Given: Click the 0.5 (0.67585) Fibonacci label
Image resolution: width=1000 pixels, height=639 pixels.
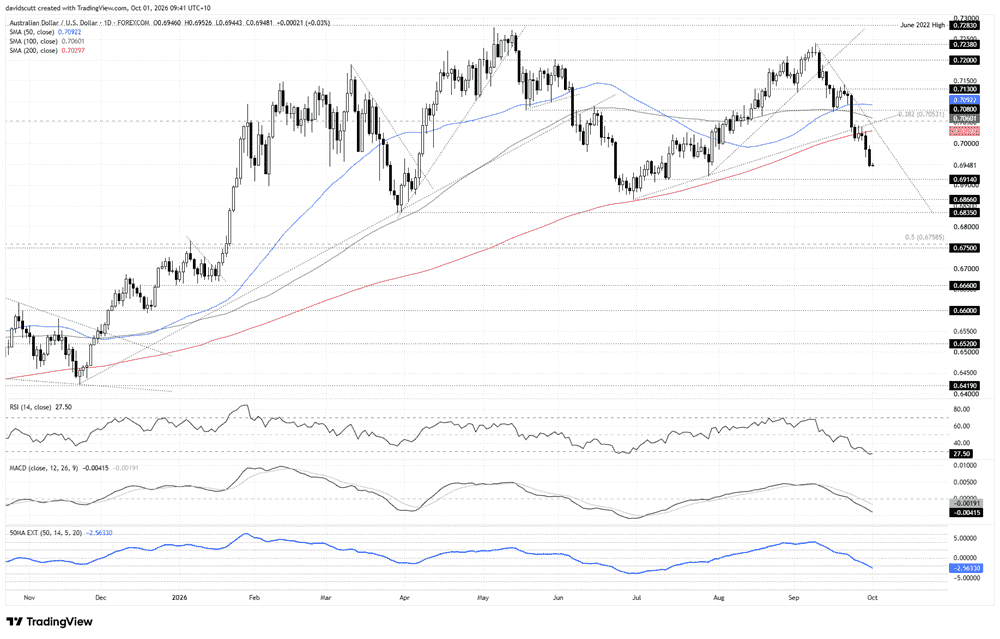Looking at the screenshot, I should 925,237.
